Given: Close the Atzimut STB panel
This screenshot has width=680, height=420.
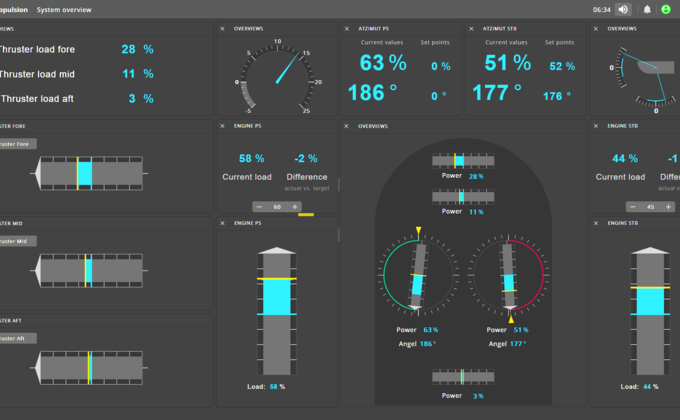Looking at the screenshot, I should click(x=473, y=28).
